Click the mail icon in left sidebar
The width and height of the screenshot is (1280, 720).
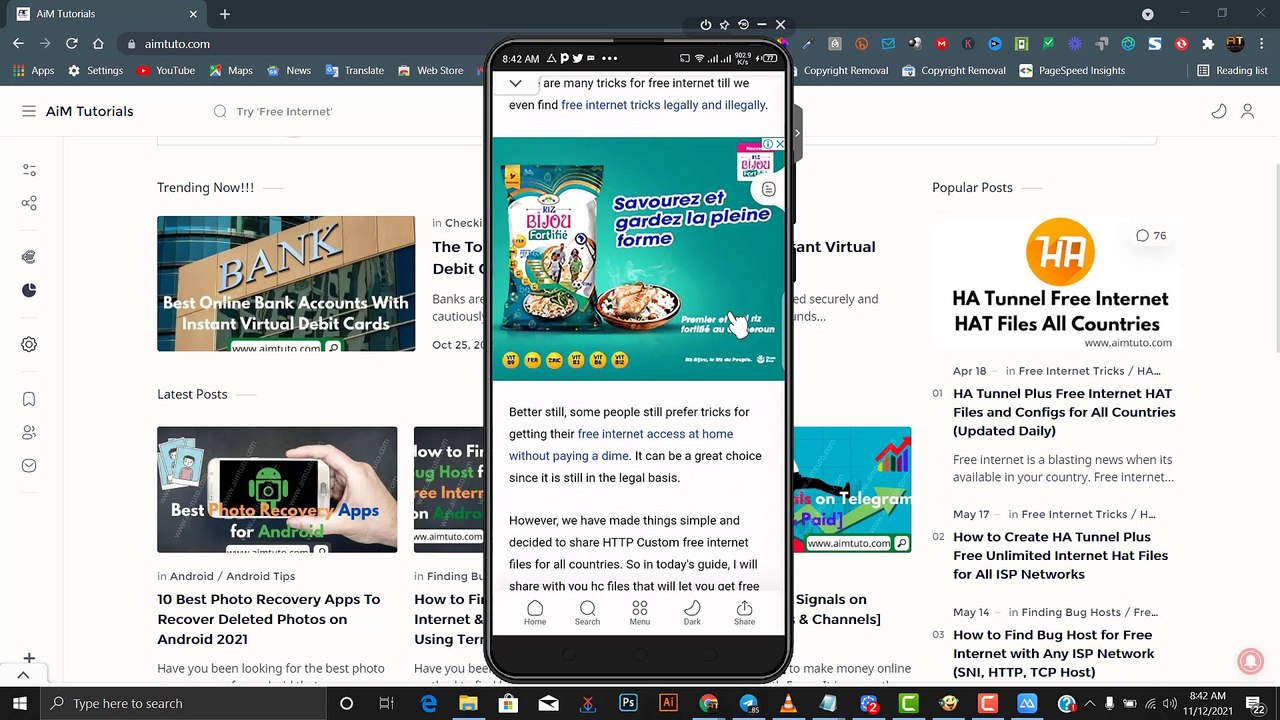[29, 465]
